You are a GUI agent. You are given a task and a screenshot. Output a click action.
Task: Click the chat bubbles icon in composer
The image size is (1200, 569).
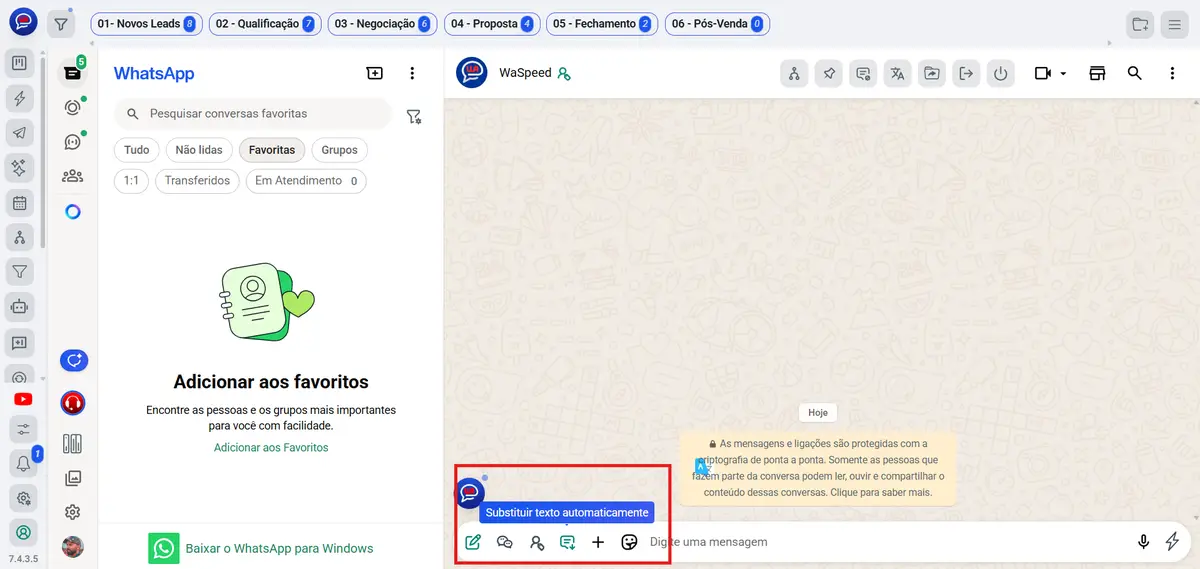point(505,542)
